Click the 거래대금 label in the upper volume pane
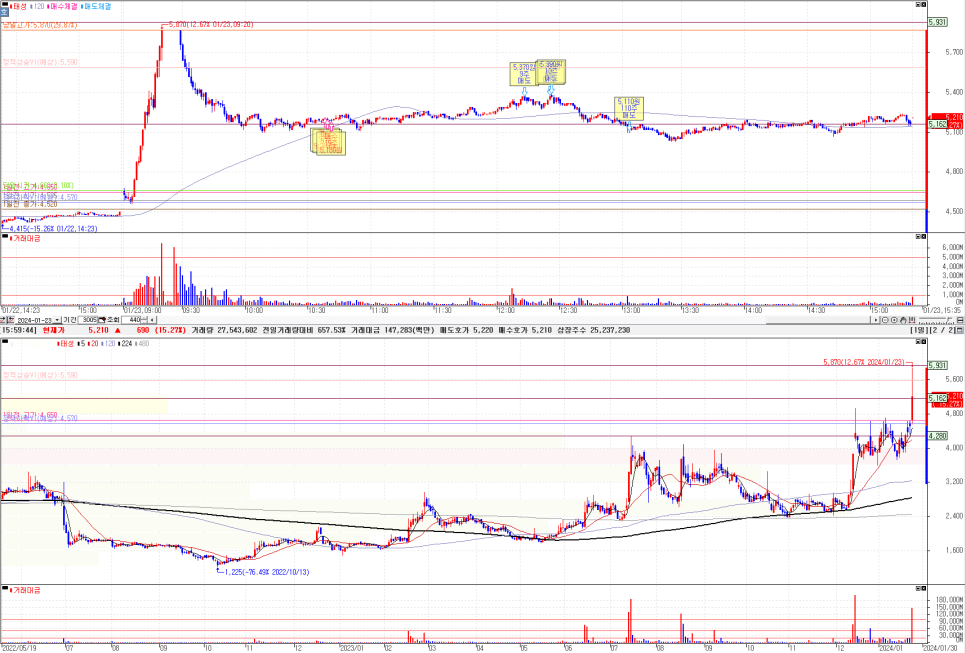Viewport: 966px width, 653px height. point(27,238)
